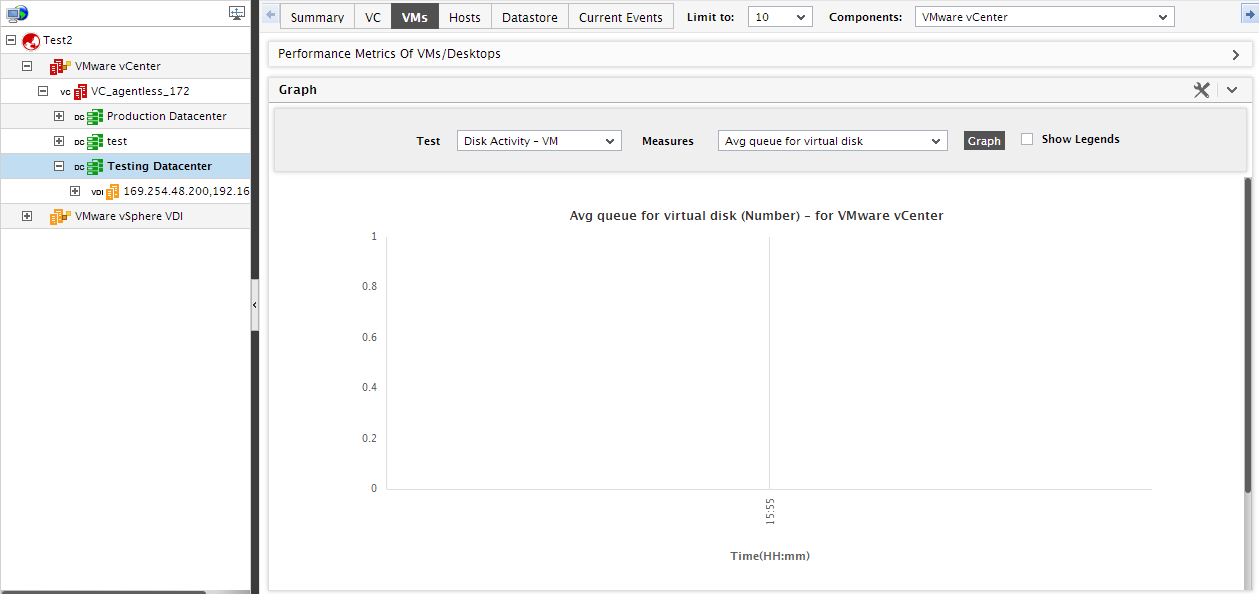Select the test datacenter tree item
This screenshot has width=1259, height=594.
(117, 141)
